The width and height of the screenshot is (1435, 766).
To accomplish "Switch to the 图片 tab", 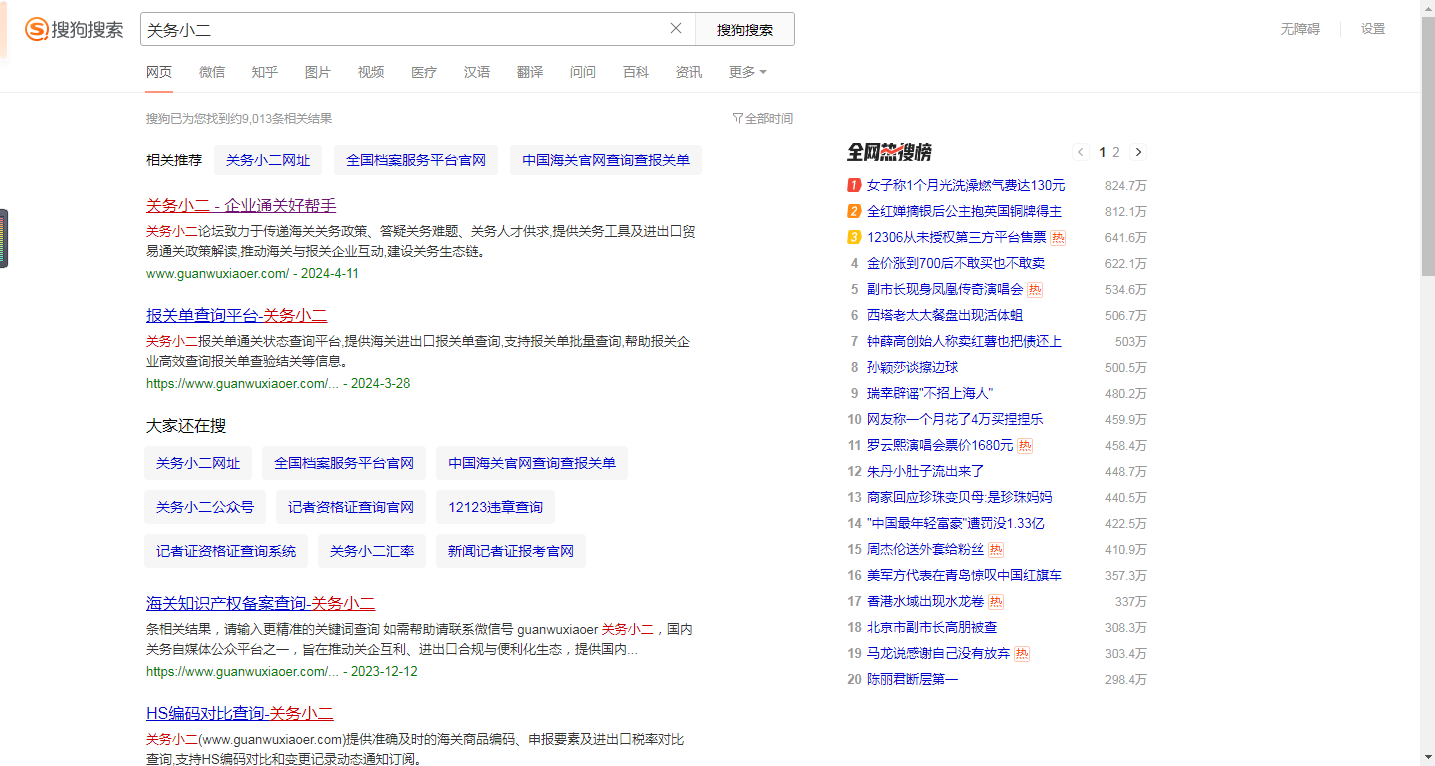I will click(x=318, y=72).
